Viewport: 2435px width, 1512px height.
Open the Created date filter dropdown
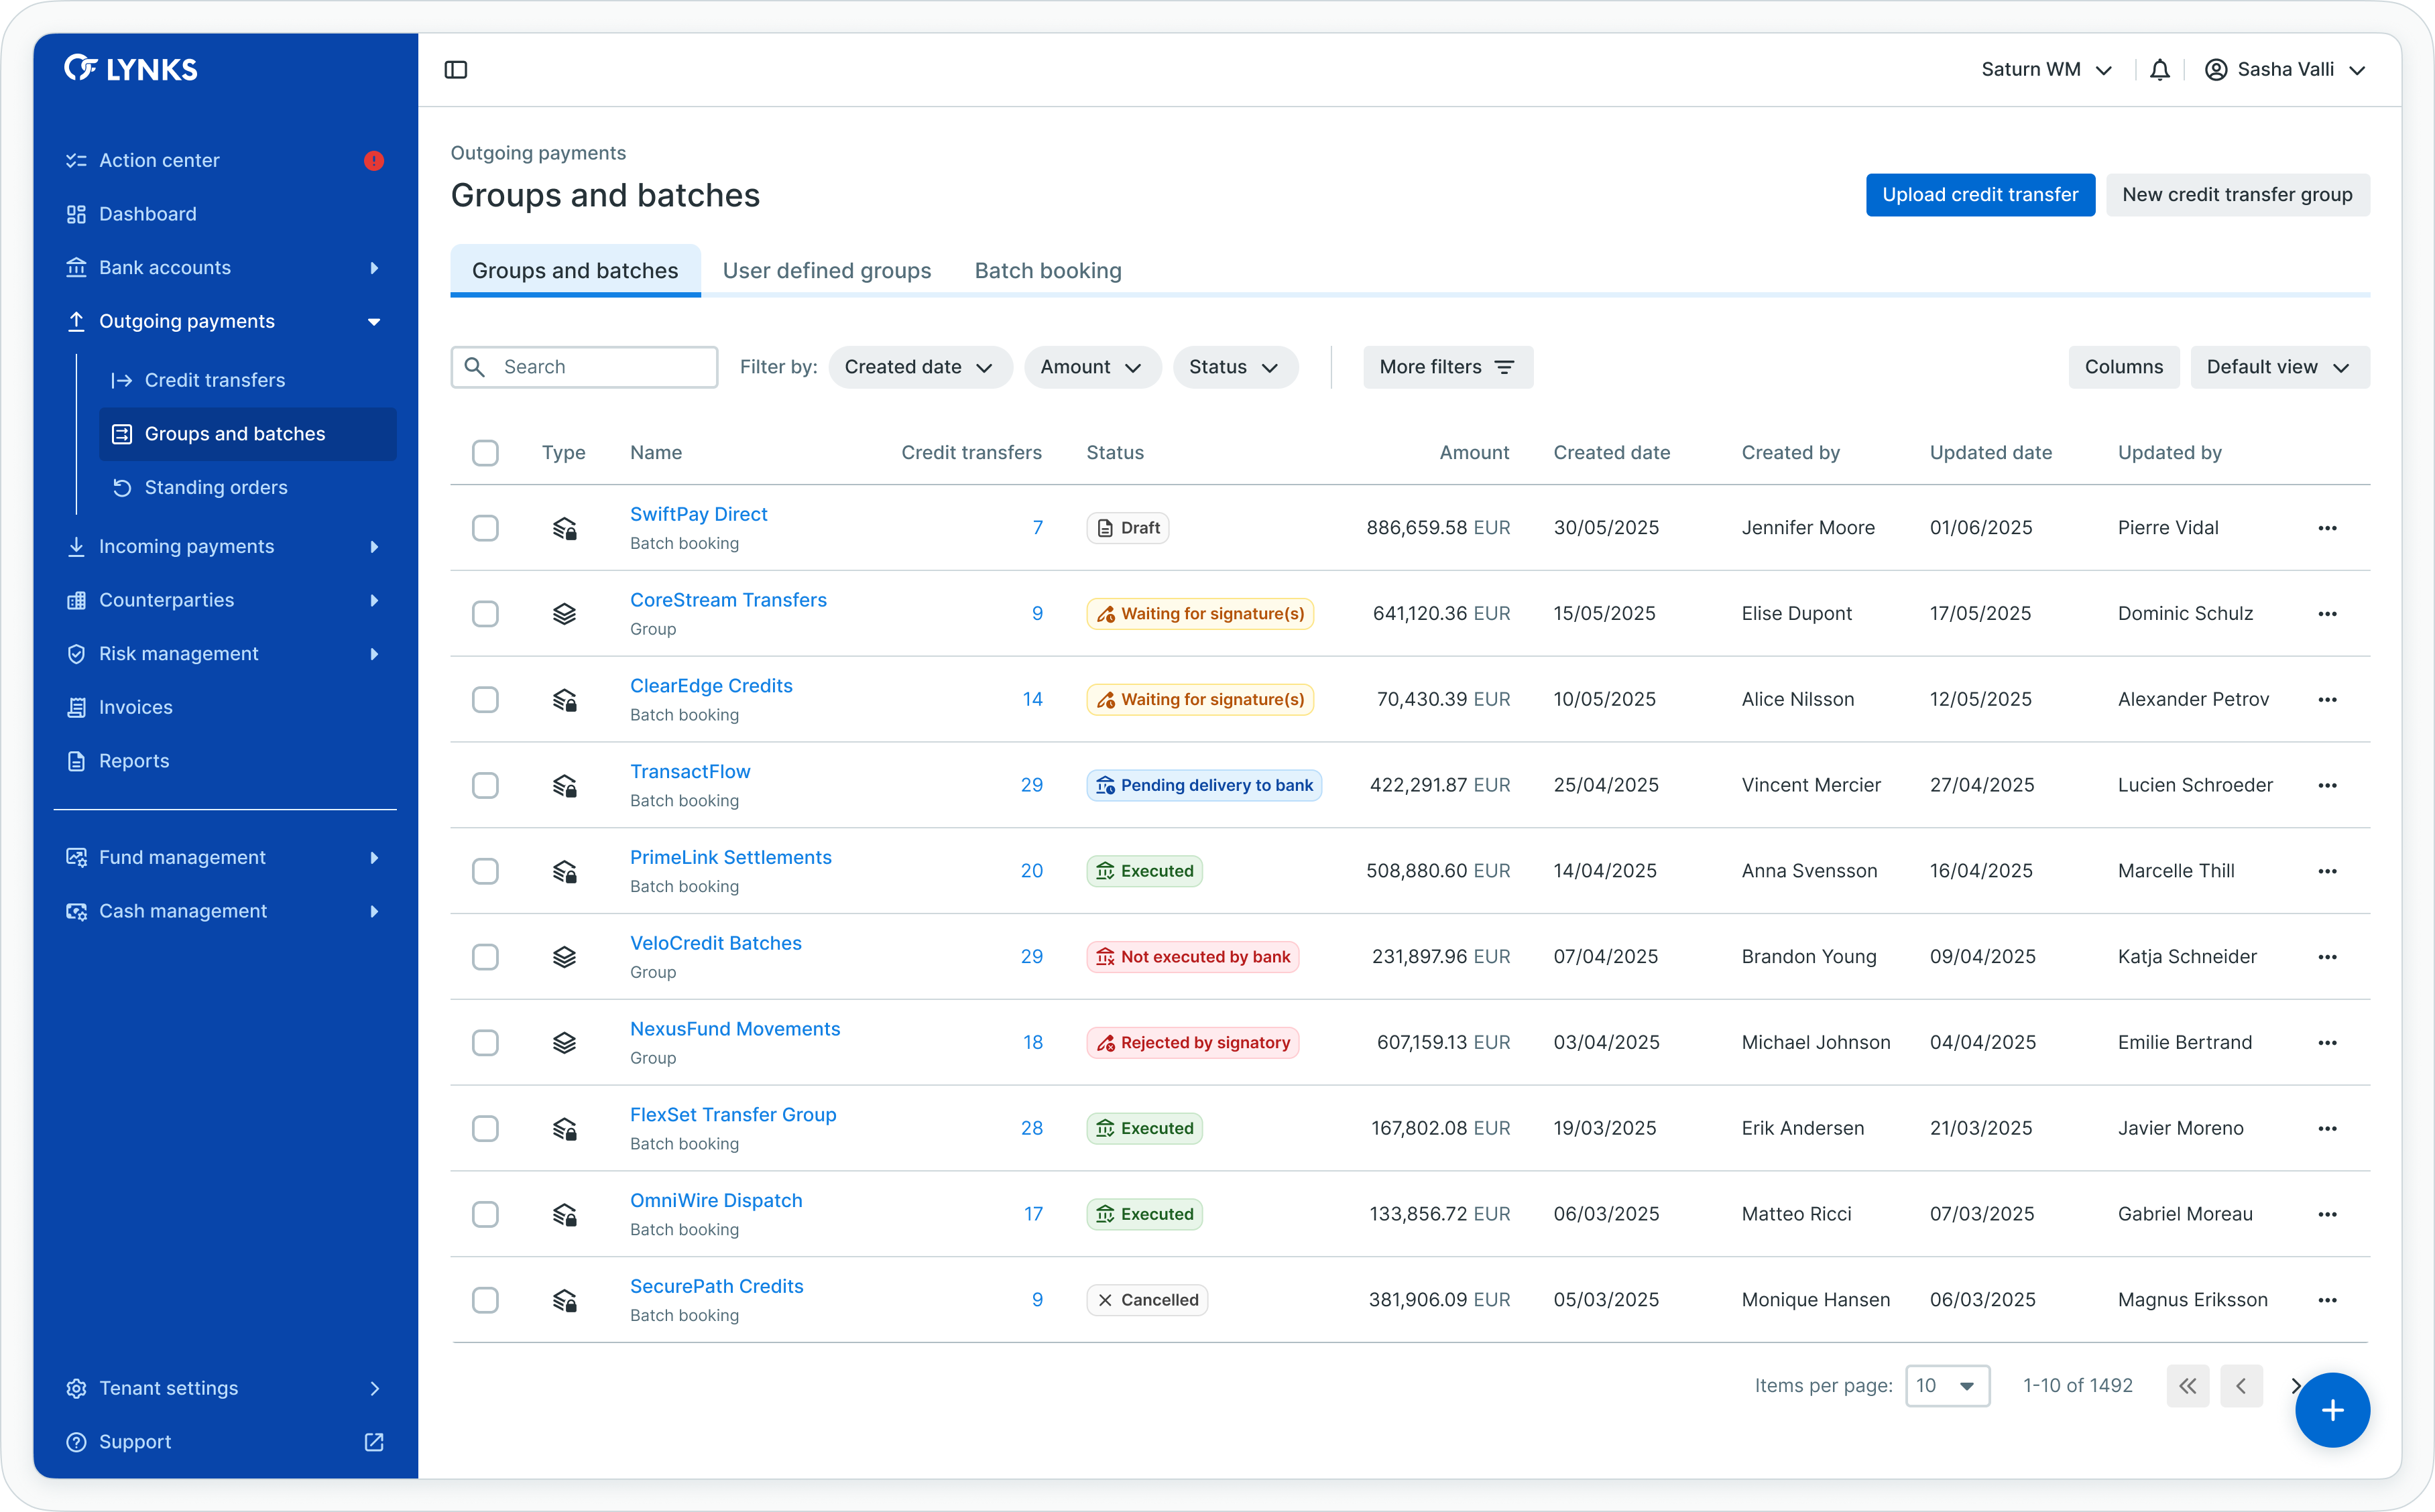coord(919,367)
